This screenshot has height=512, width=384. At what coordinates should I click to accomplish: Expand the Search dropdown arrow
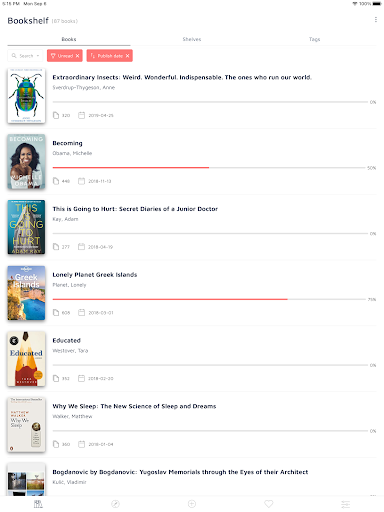[x=38, y=56]
